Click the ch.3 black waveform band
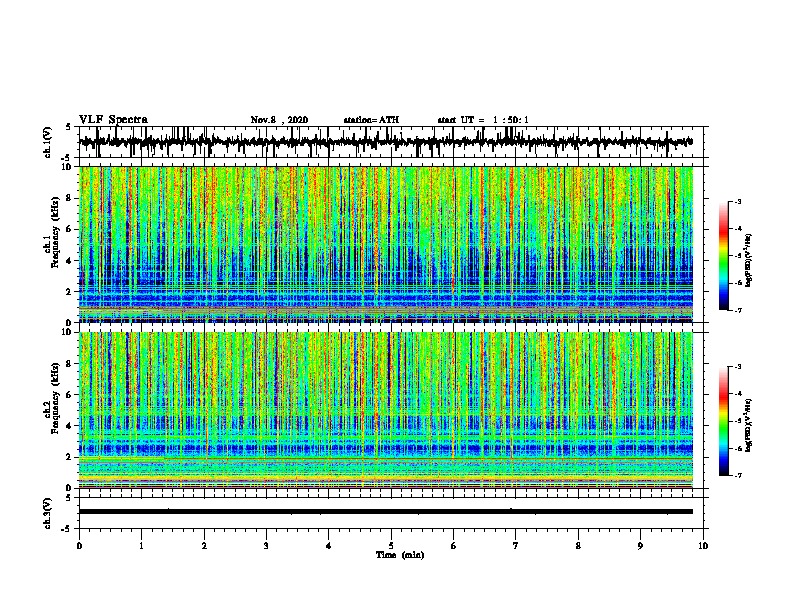Image resolution: width=792 pixels, height=612 pixels. point(385,512)
